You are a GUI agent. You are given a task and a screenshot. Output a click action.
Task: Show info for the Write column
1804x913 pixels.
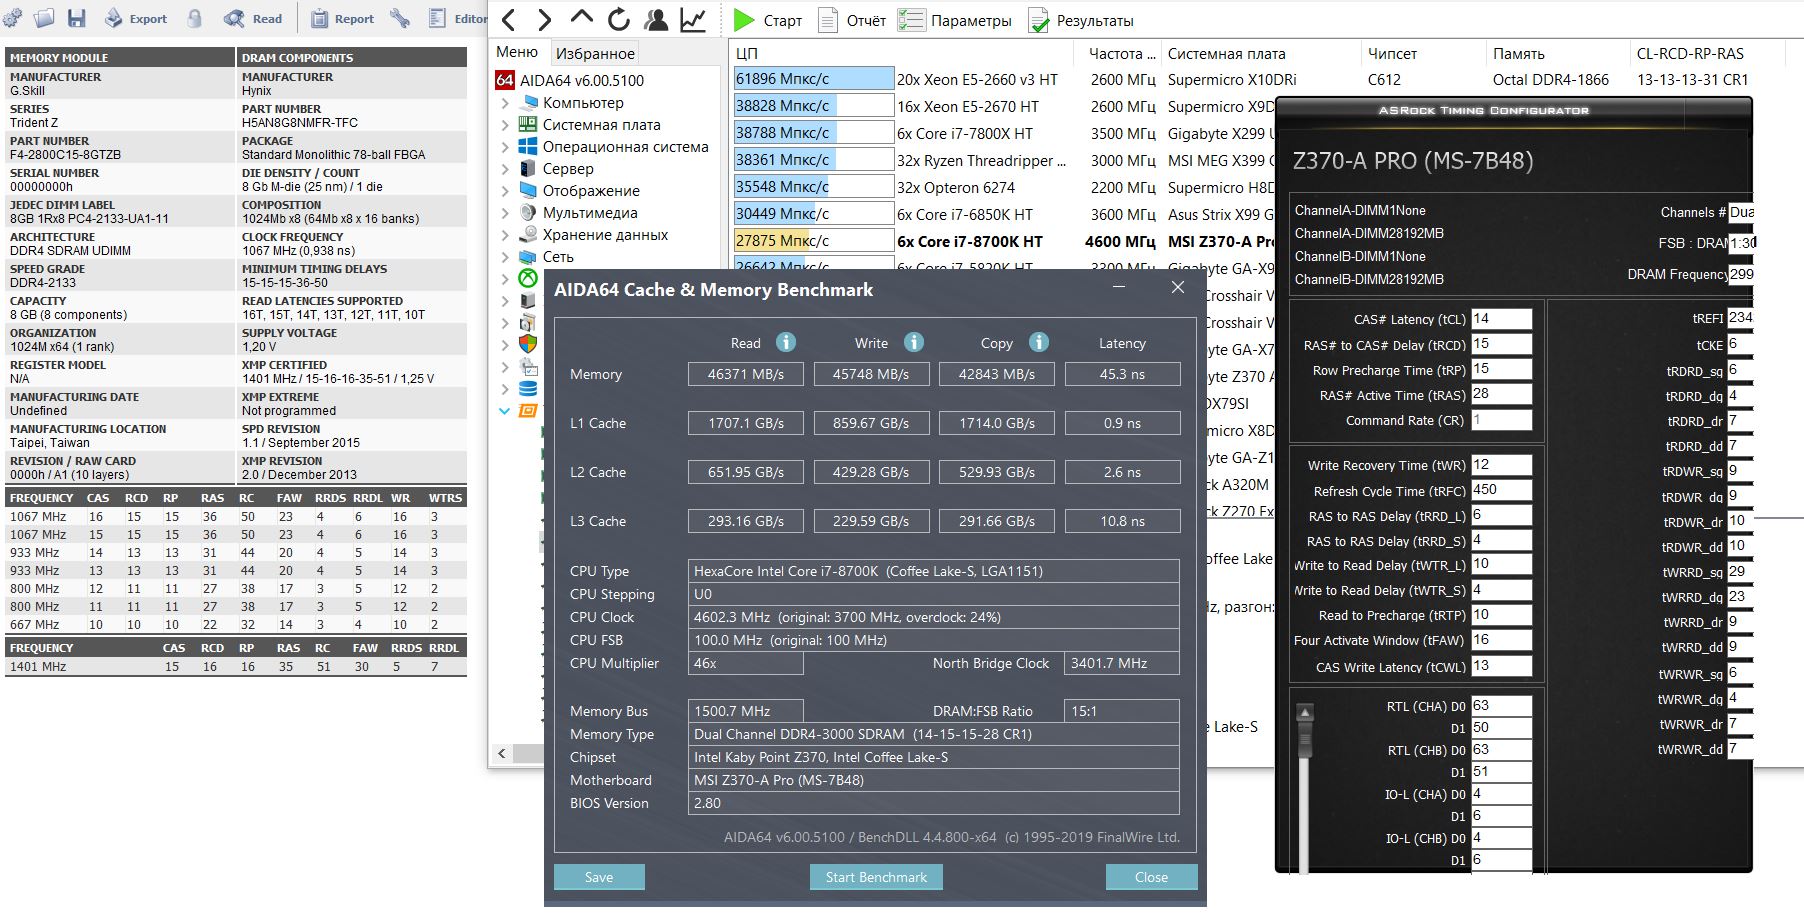point(914,342)
